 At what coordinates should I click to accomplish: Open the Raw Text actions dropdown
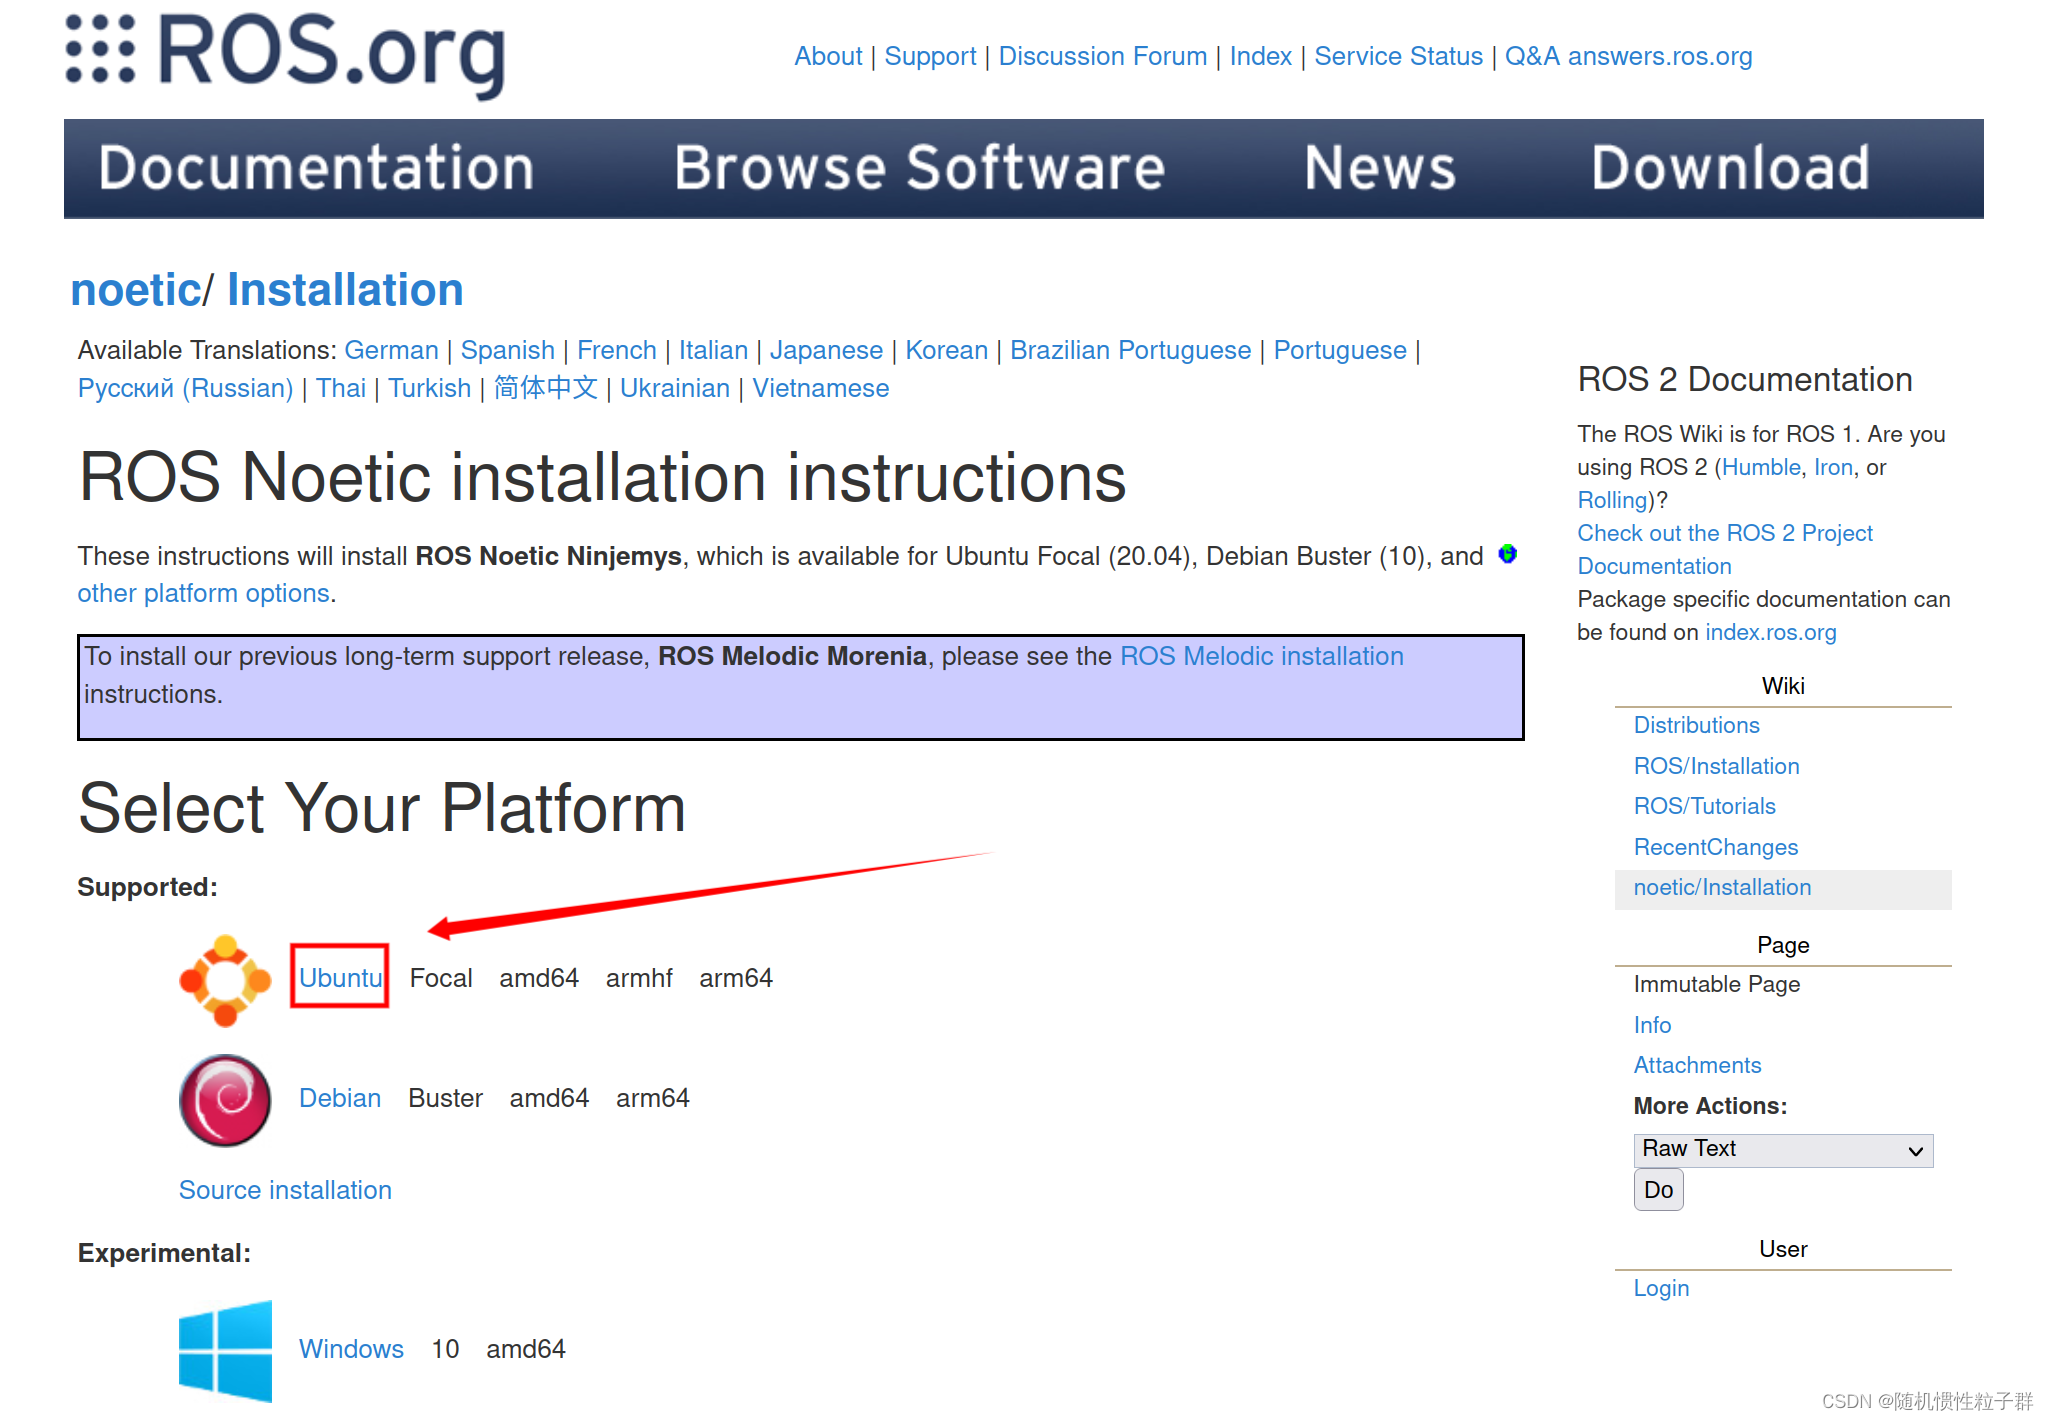click(x=1782, y=1150)
